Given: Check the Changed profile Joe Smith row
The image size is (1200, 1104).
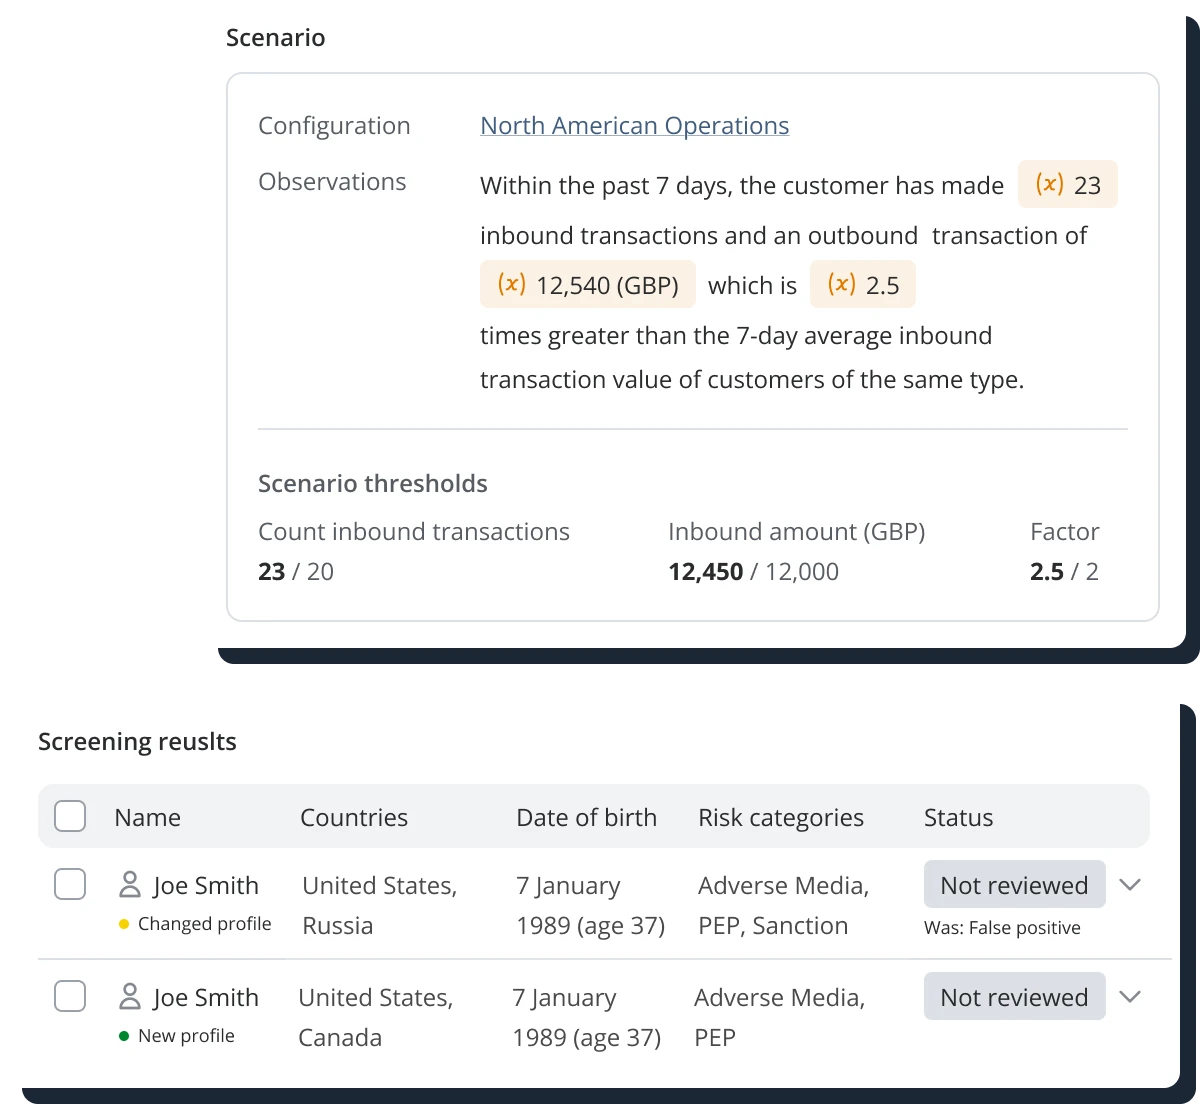Looking at the screenshot, I should [70, 884].
